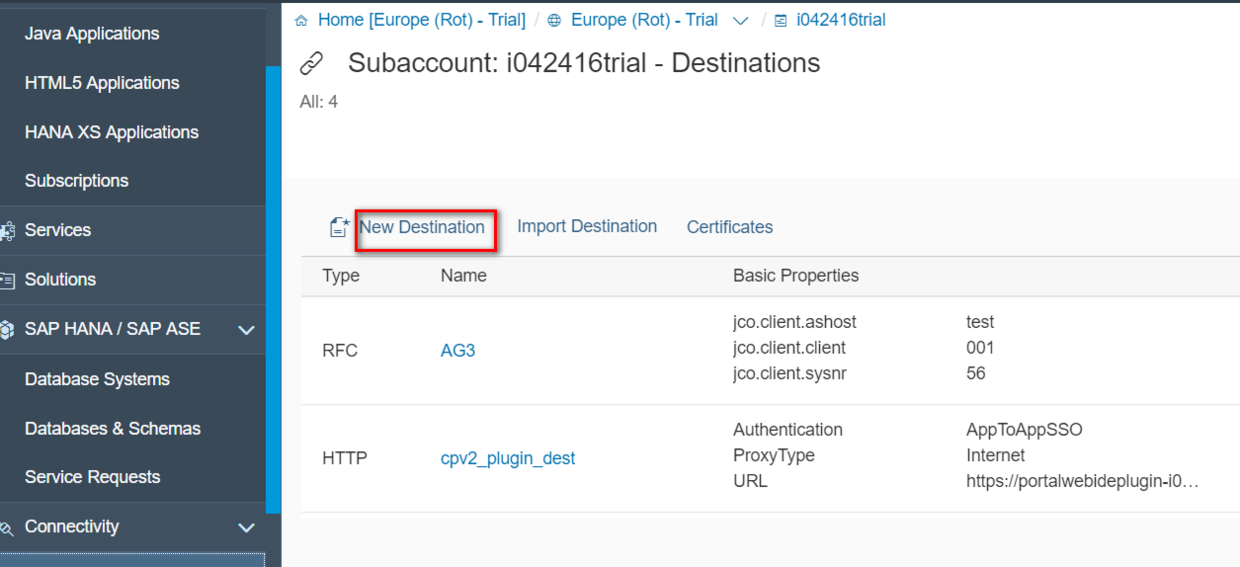Select Databases & Schemas in navigation
The height and width of the screenshot is (567, 1240).
pos(113,428)
